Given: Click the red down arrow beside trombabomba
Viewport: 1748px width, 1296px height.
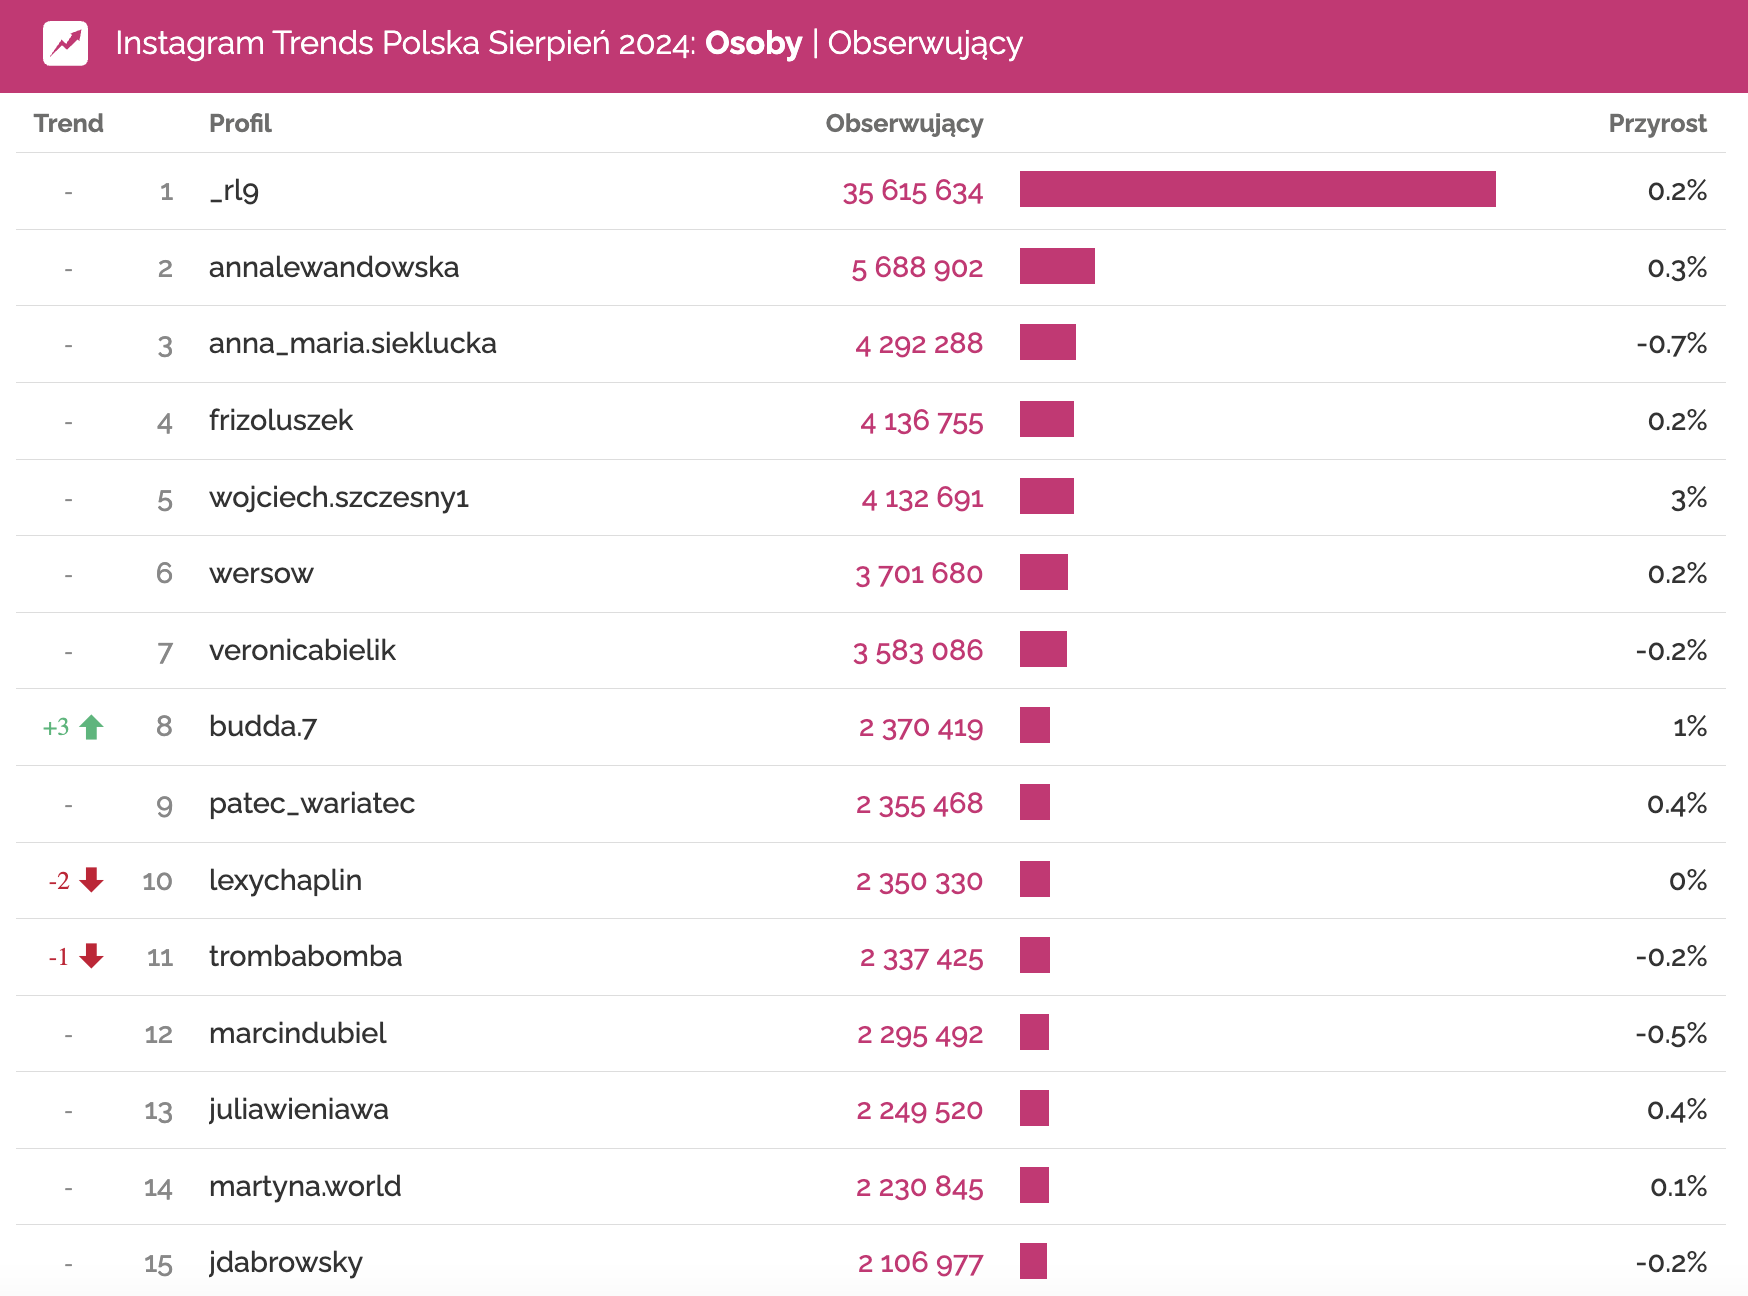Looking at the screenshot, I should tap(91, 957).
